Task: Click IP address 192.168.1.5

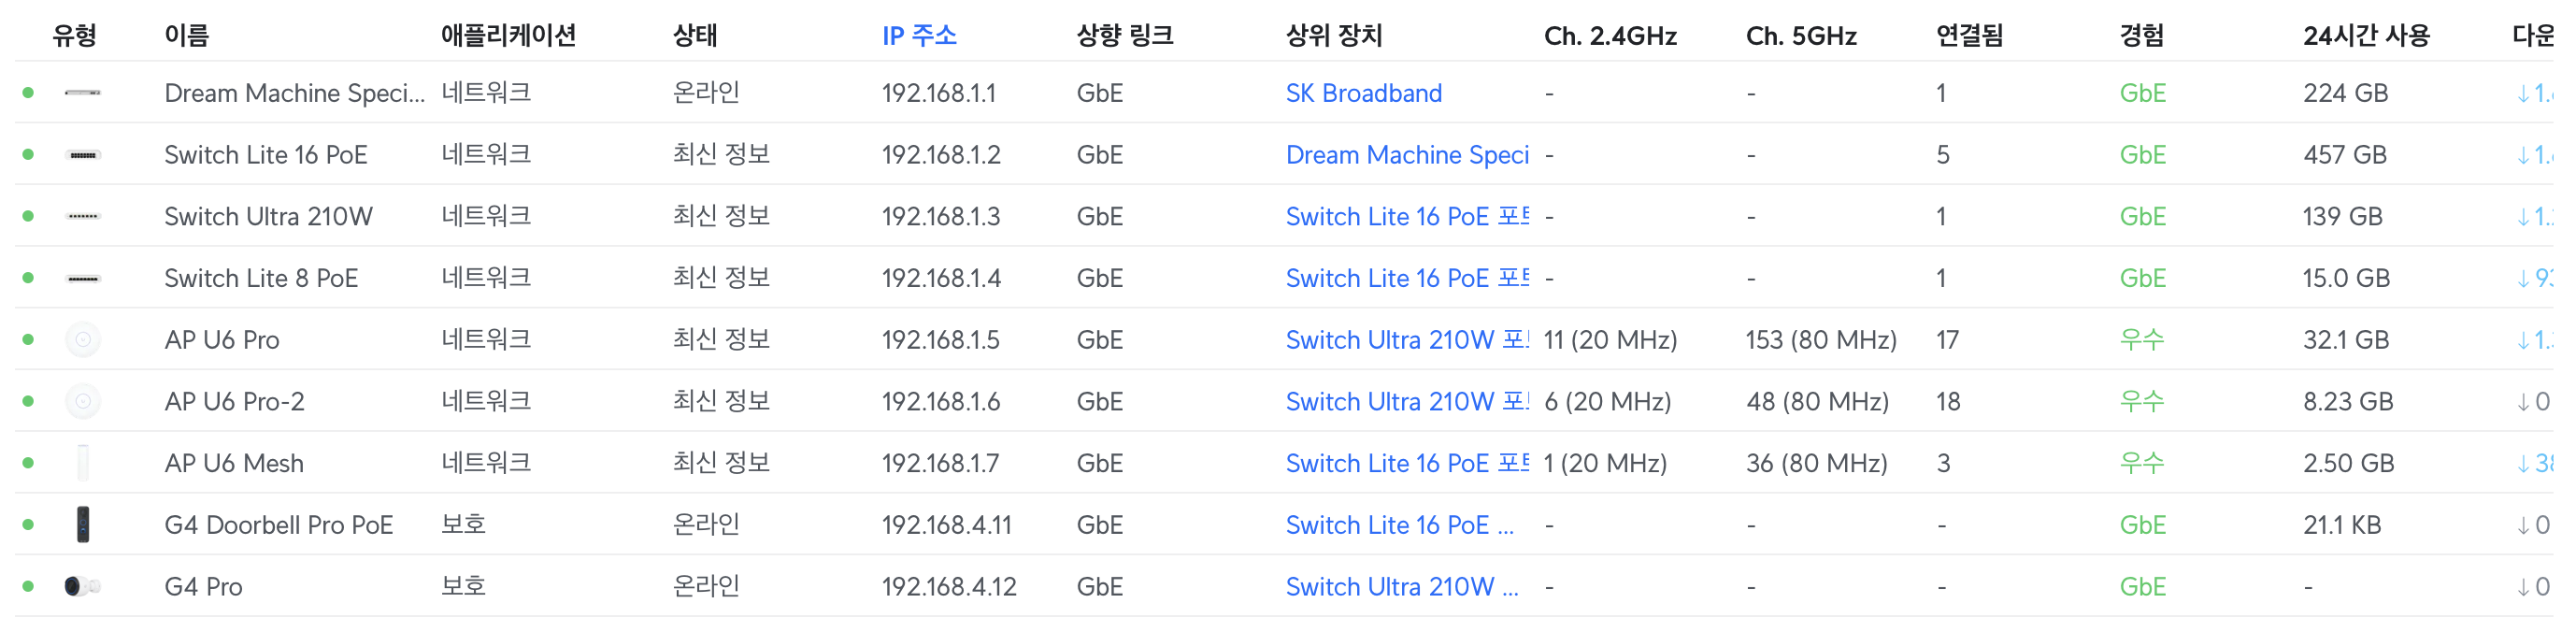Action: (941, 340)
